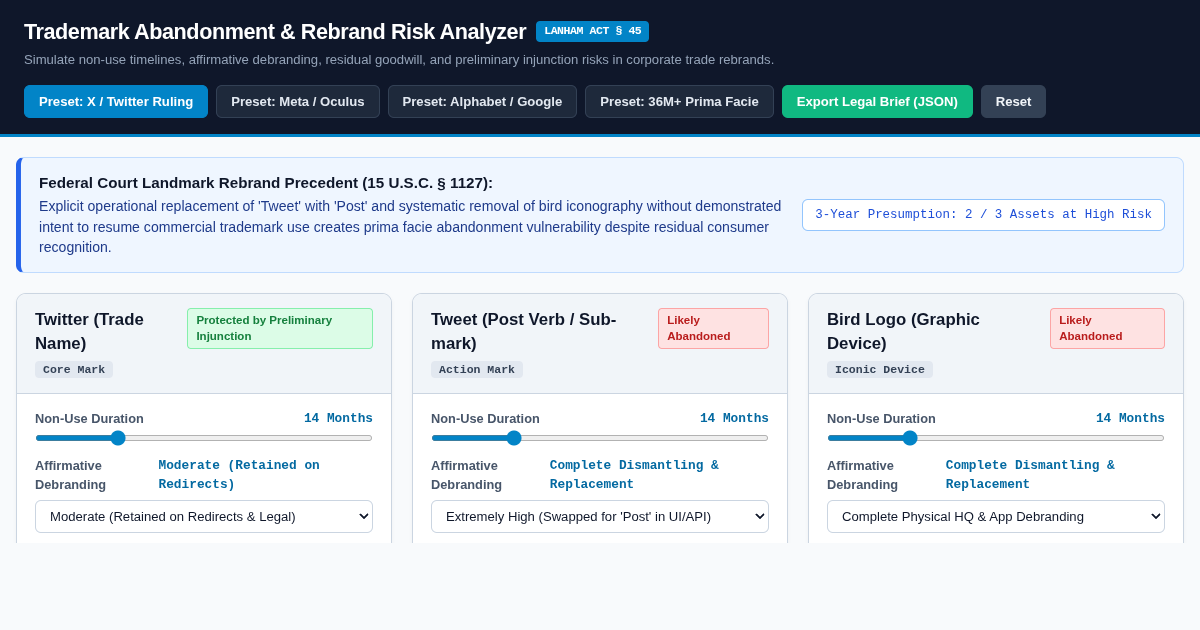Adjust Tweet sub-mark non-use duration slider
The image size is (1200, 630).
(600, 438)
